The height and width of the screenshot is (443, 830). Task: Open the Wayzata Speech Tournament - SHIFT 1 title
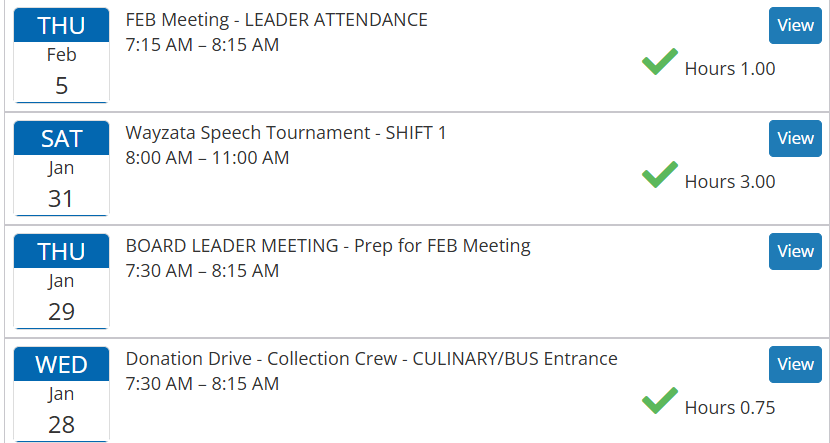point(286,133)
